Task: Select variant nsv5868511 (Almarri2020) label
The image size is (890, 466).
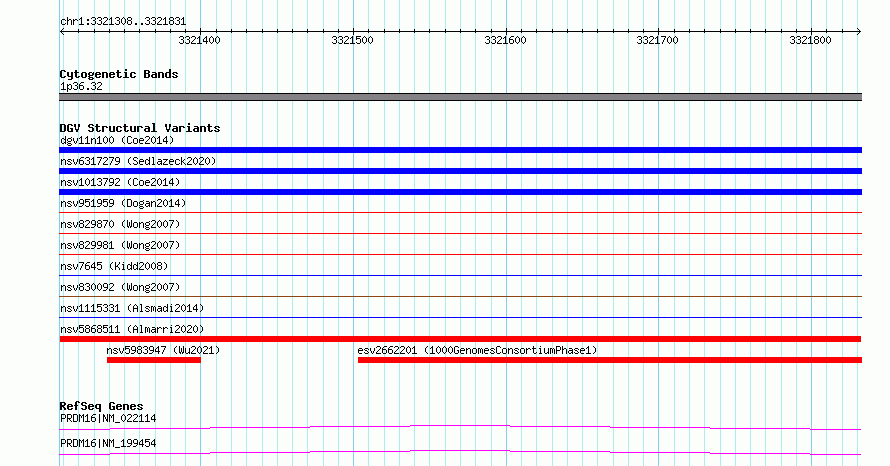Action: coord(132,329)
